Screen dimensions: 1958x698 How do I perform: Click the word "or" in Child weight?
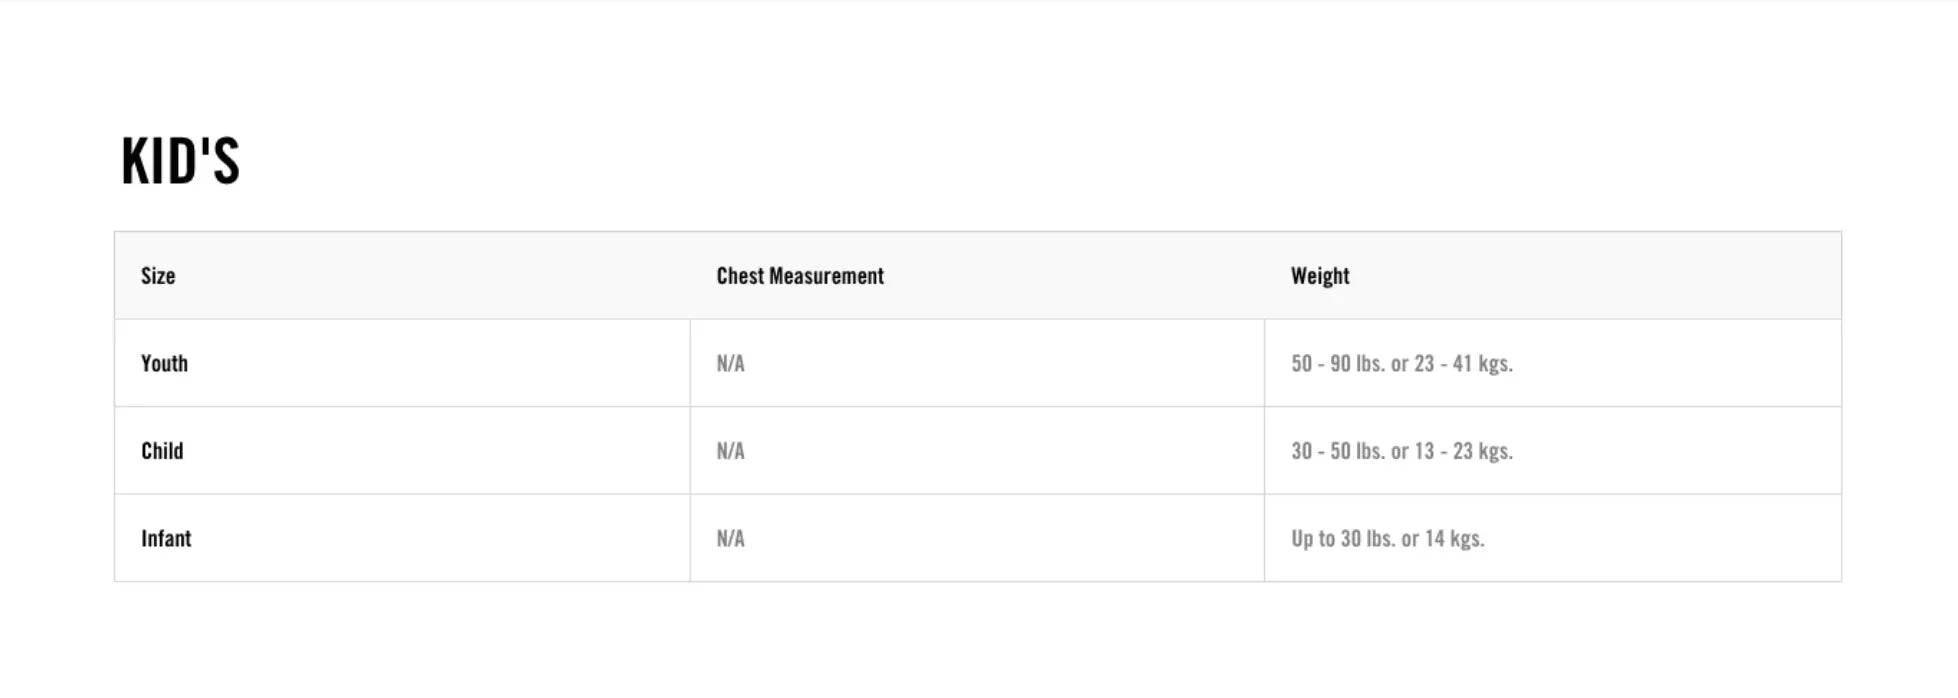(x=1399, y=452)
